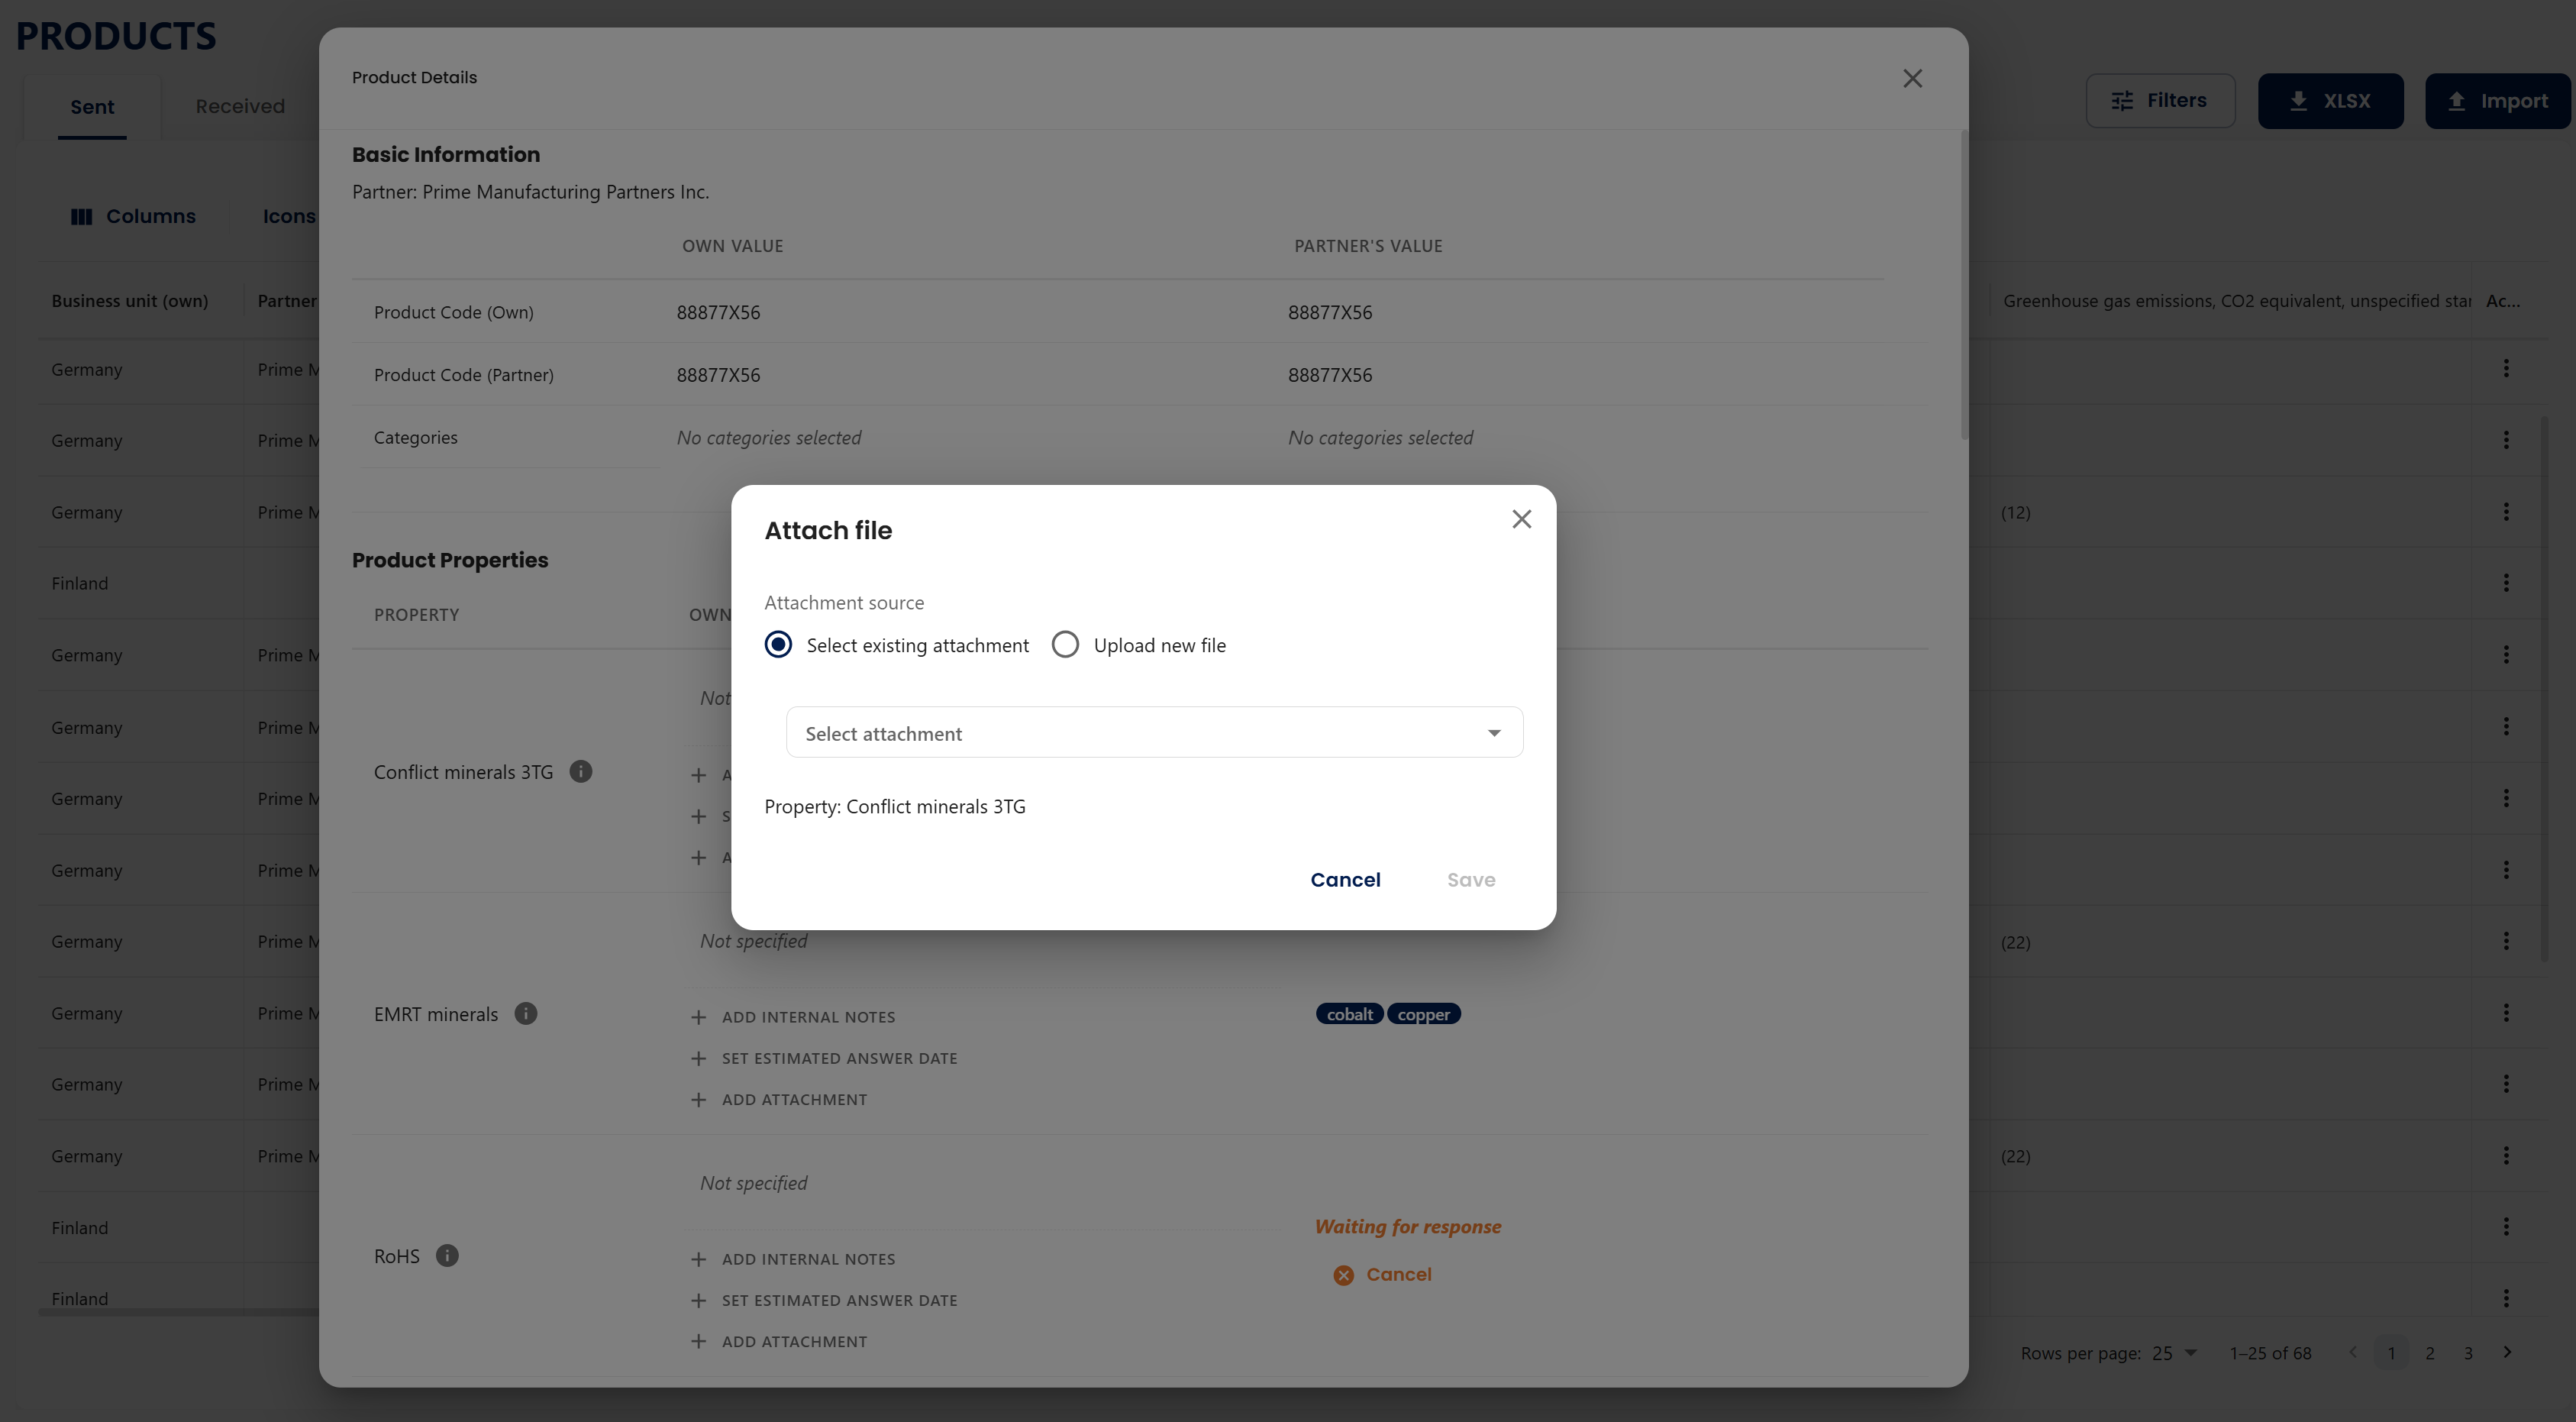Click the Filters sliders icon
Image resolution: width=2576 pixels, height=1422 pixels.
(x=2122, y=101)
